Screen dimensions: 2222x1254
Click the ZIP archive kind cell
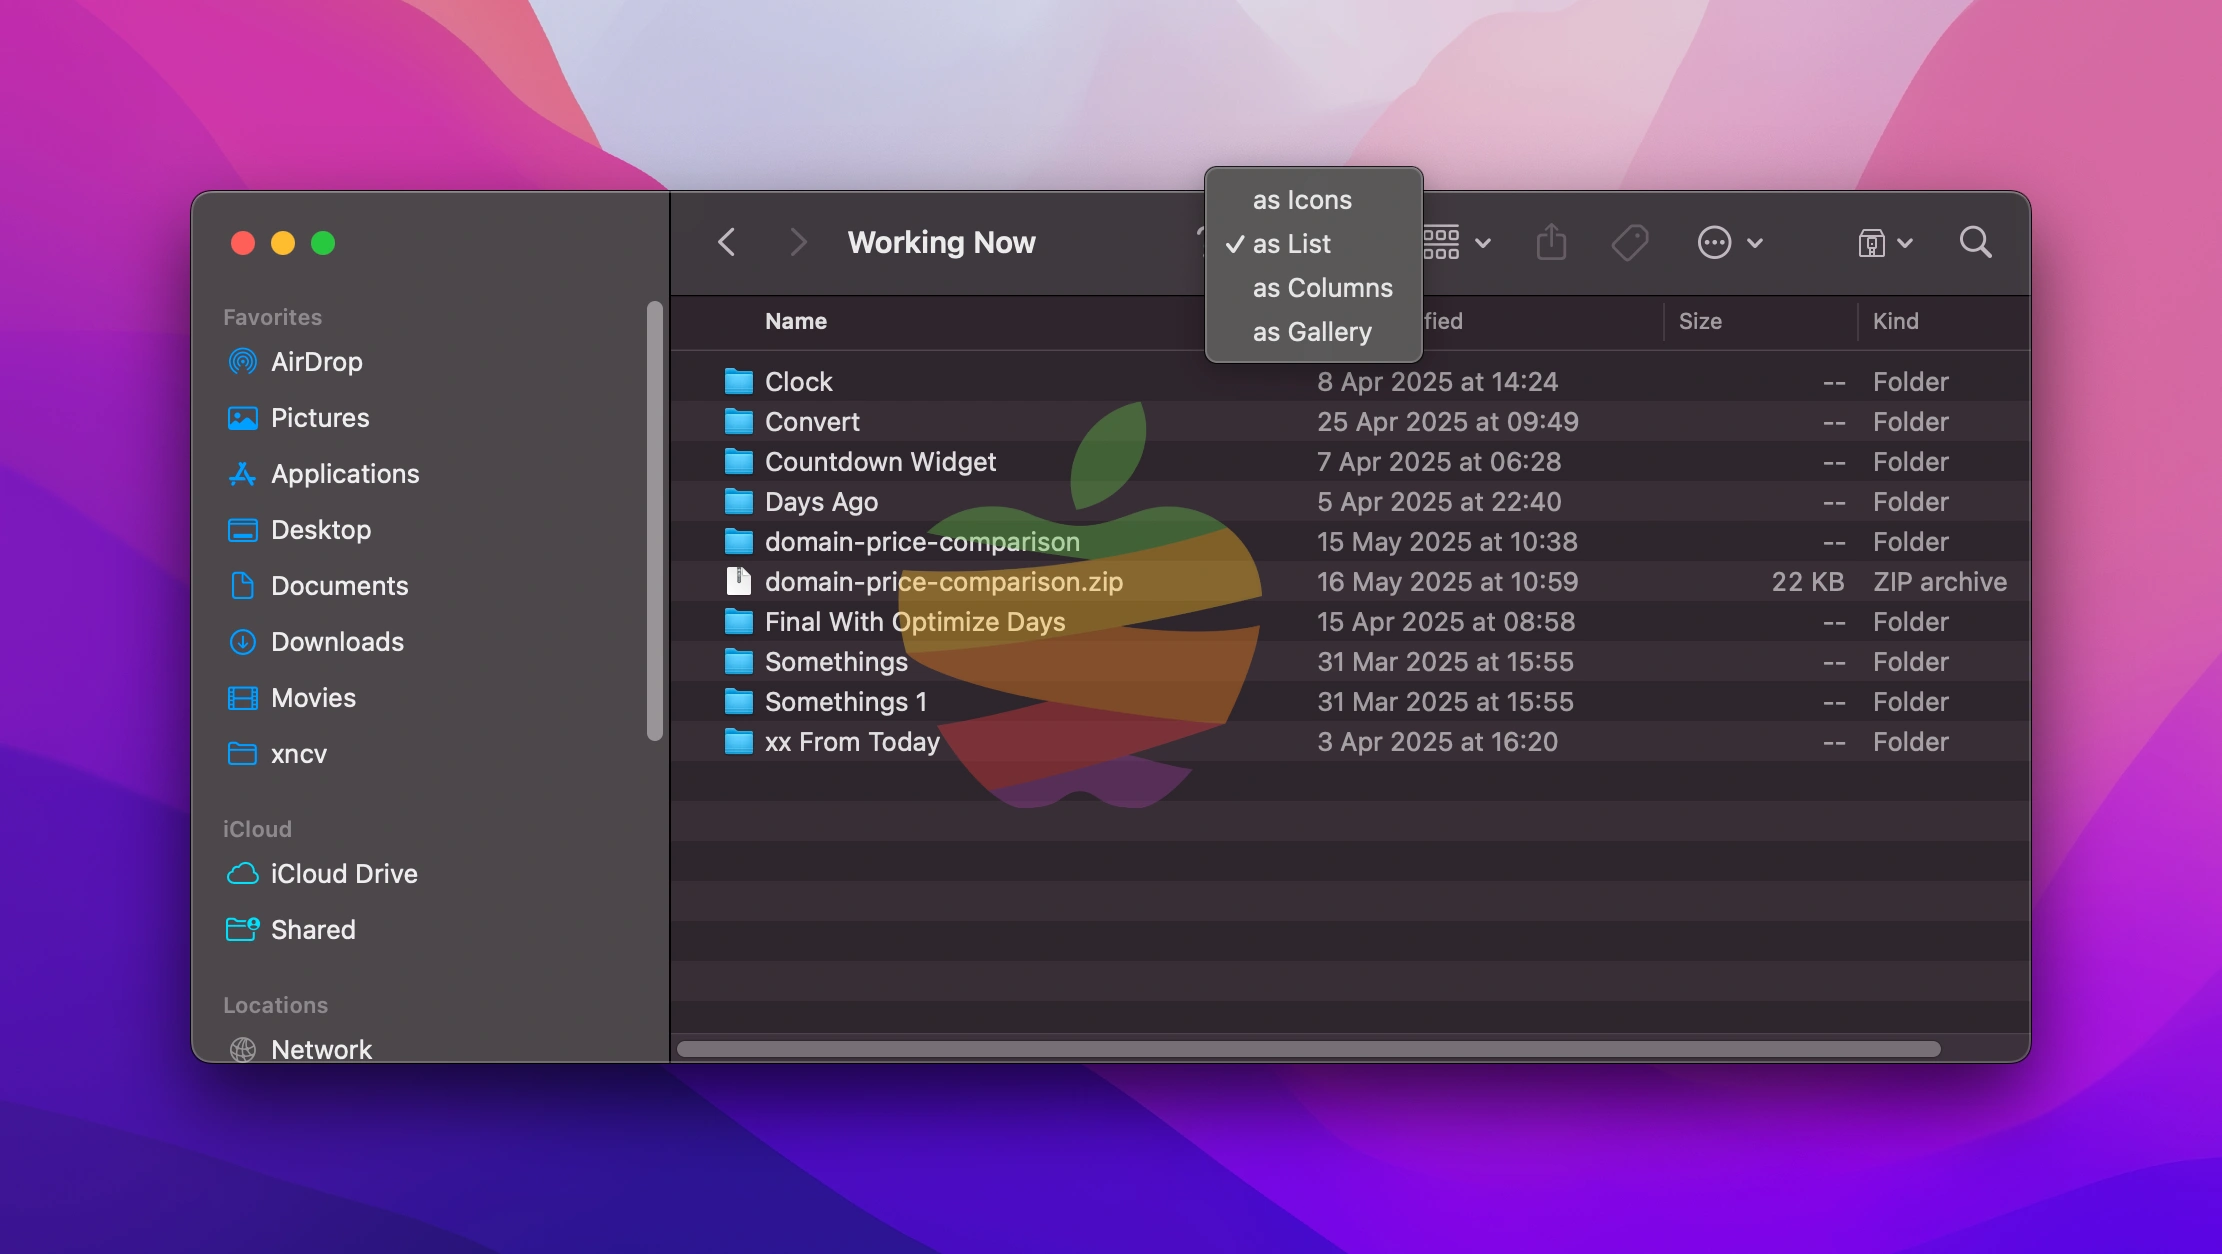pyautogui.click(x=1939, y=582)
